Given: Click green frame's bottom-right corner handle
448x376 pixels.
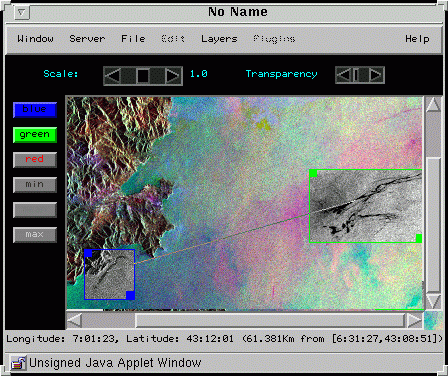Looking at the screenshot, I should coord(419,238).
